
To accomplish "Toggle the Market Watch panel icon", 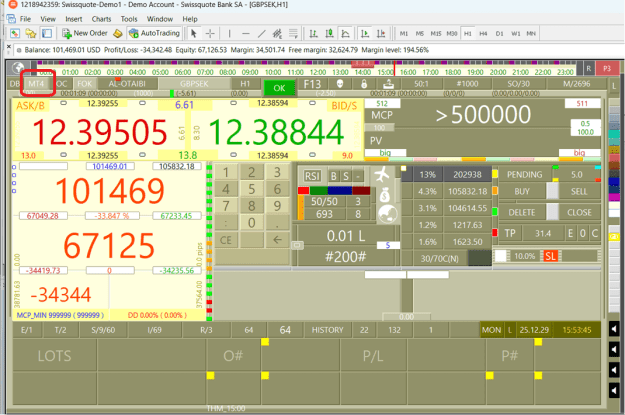I will pyautogui.click(x=47, y=33).
